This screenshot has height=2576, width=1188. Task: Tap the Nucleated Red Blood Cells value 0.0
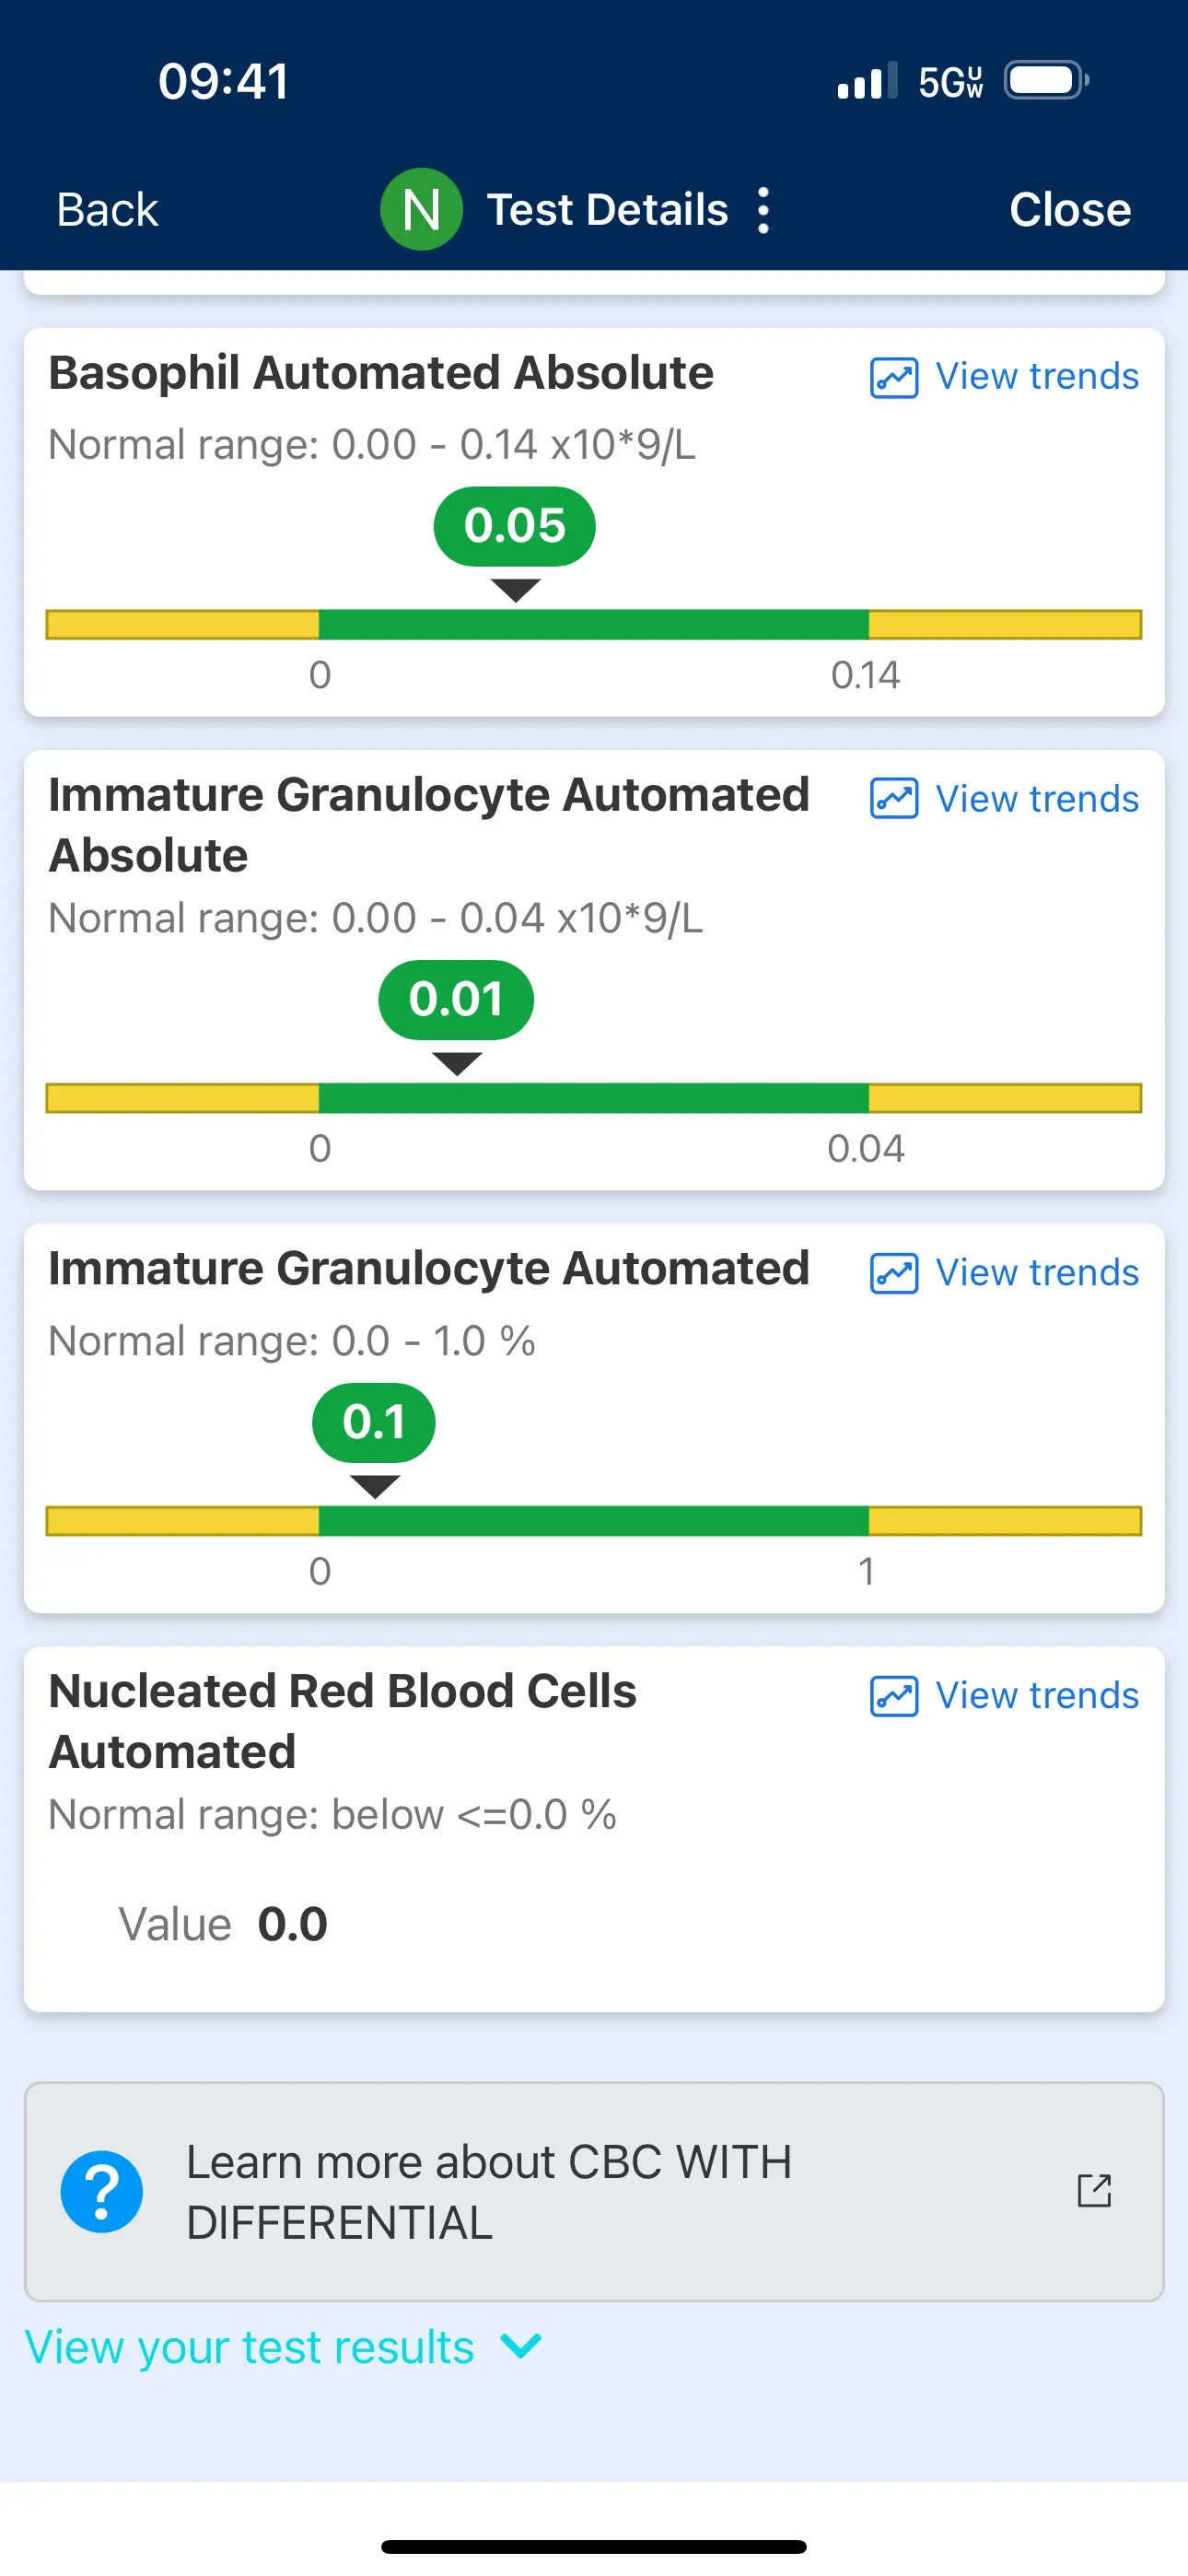pos(292,1924)
